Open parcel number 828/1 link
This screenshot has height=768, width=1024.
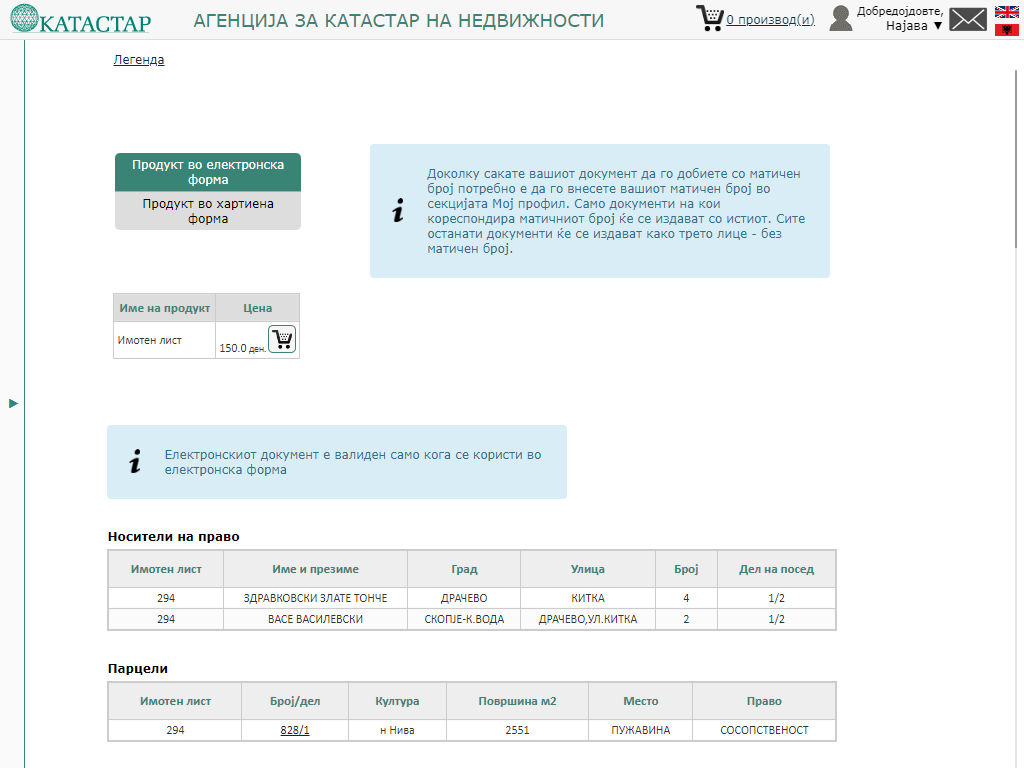click(295, 730)
